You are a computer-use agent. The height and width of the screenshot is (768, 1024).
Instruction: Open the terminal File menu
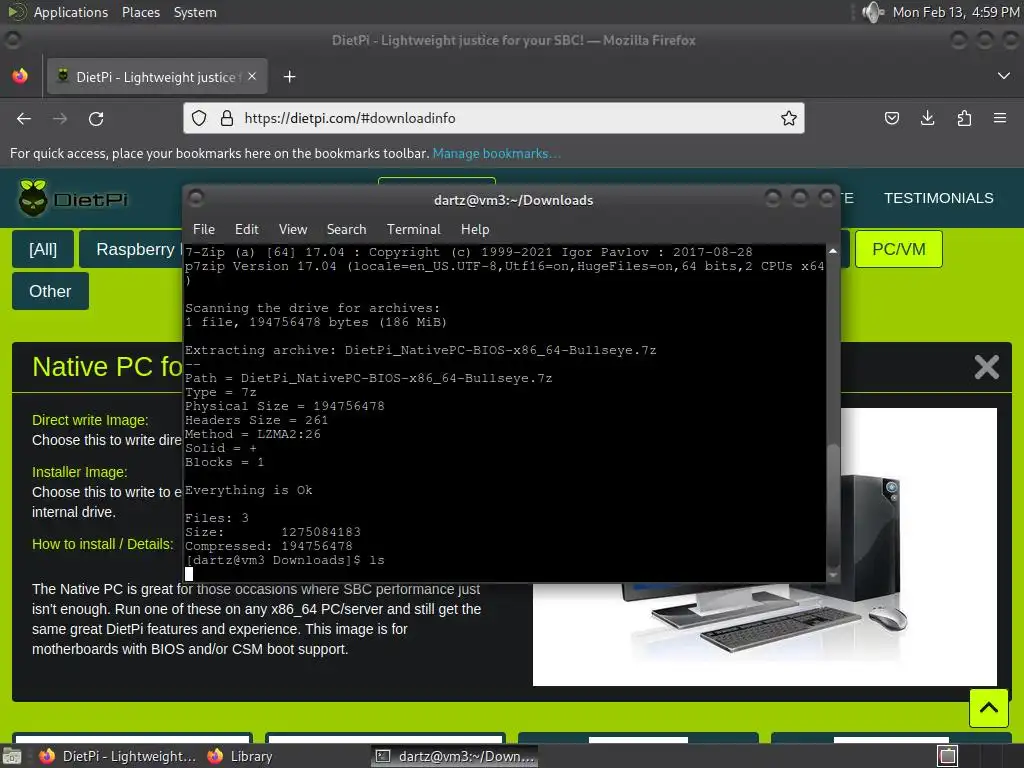(204, 229)
